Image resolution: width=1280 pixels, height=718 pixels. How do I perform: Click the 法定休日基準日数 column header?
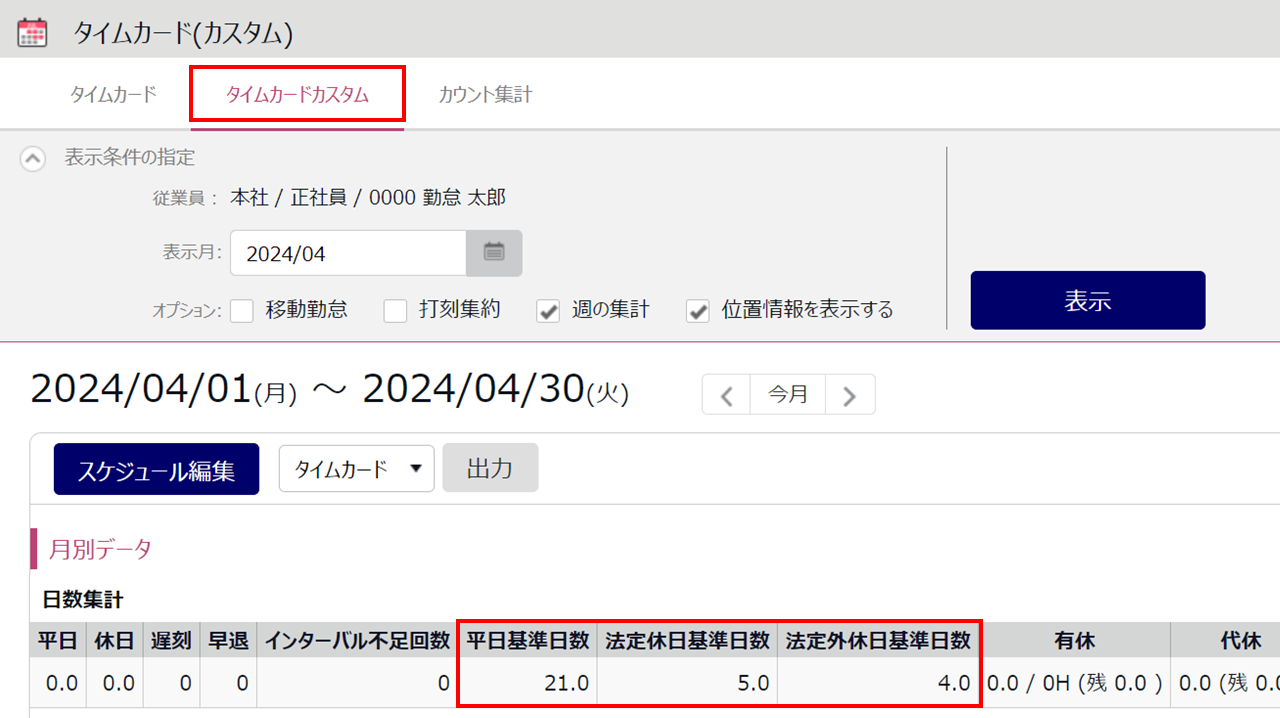point(687,640)
